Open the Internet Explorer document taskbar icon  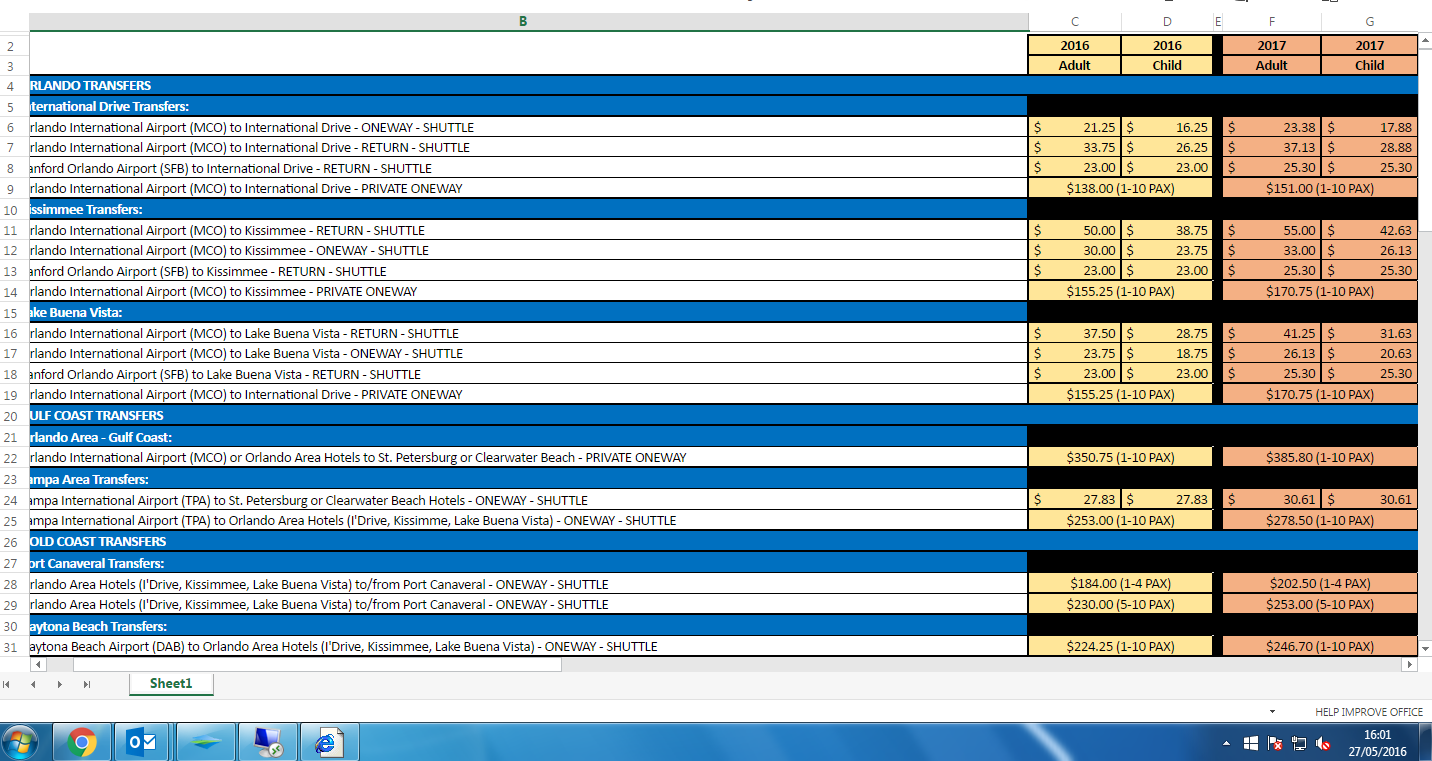coord(329,743)
